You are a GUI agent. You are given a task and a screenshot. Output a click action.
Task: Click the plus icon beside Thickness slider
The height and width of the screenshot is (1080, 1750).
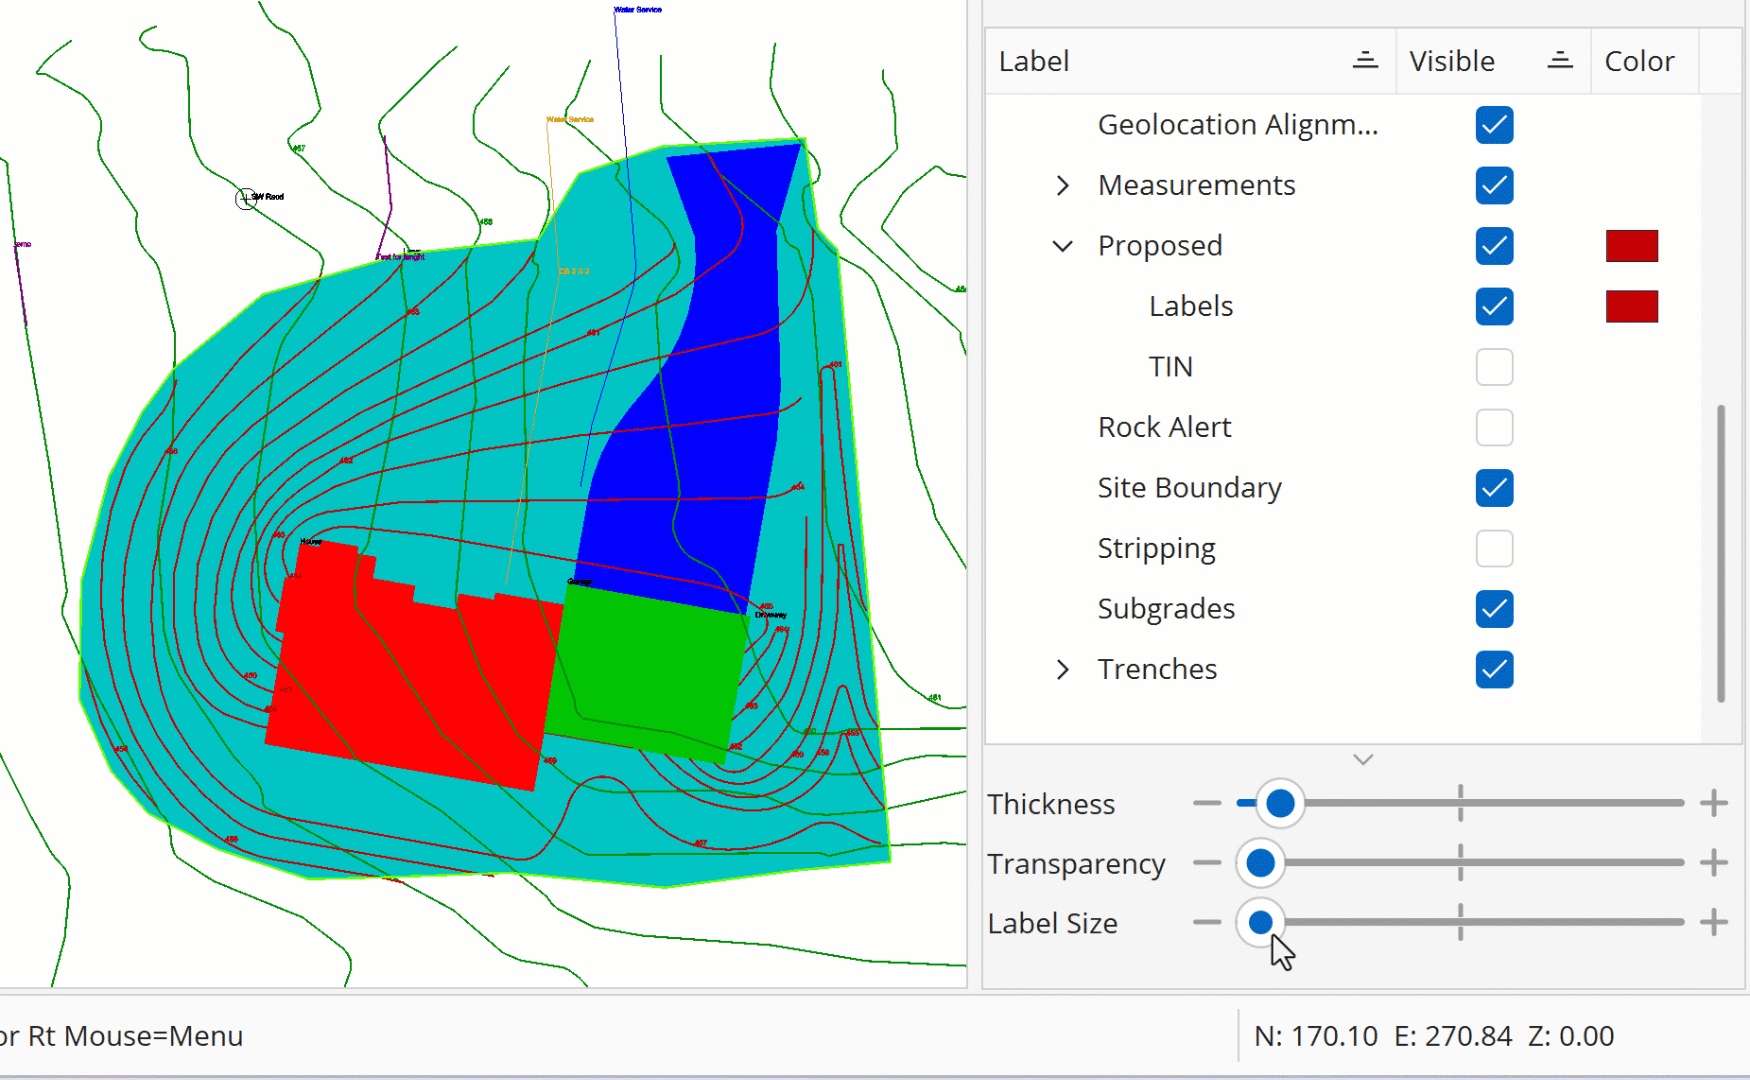[1713, 803]
